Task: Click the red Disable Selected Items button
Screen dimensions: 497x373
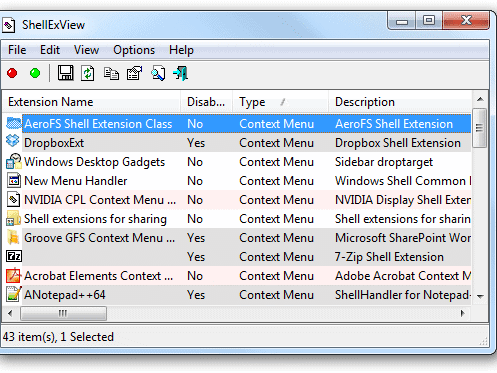Action: [x=12, y=73]
